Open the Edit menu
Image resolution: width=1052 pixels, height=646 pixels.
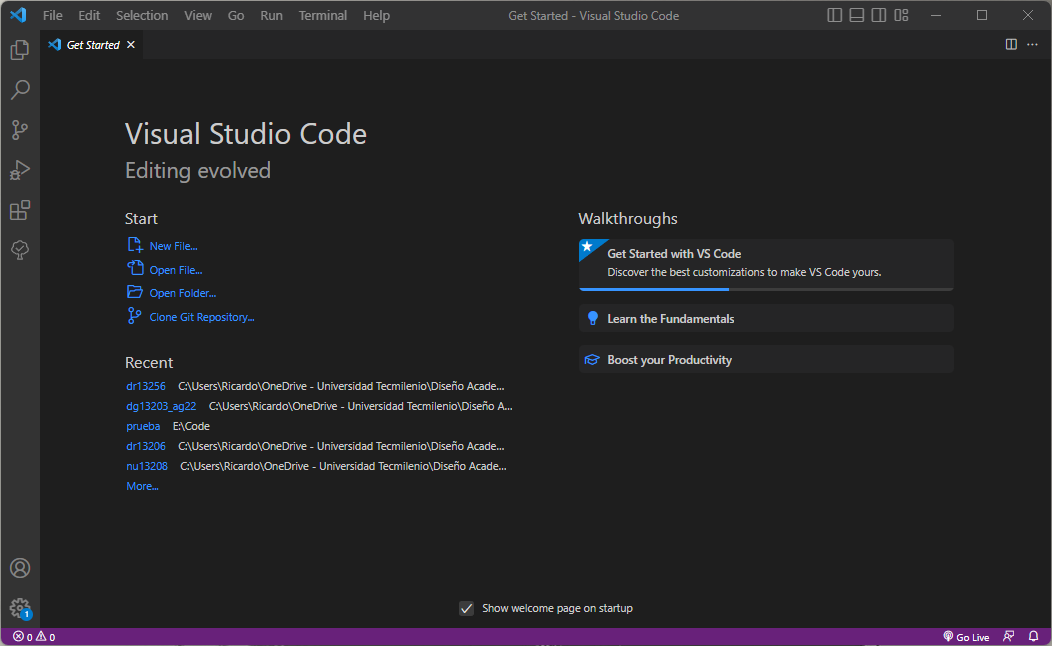click(89, 15)
